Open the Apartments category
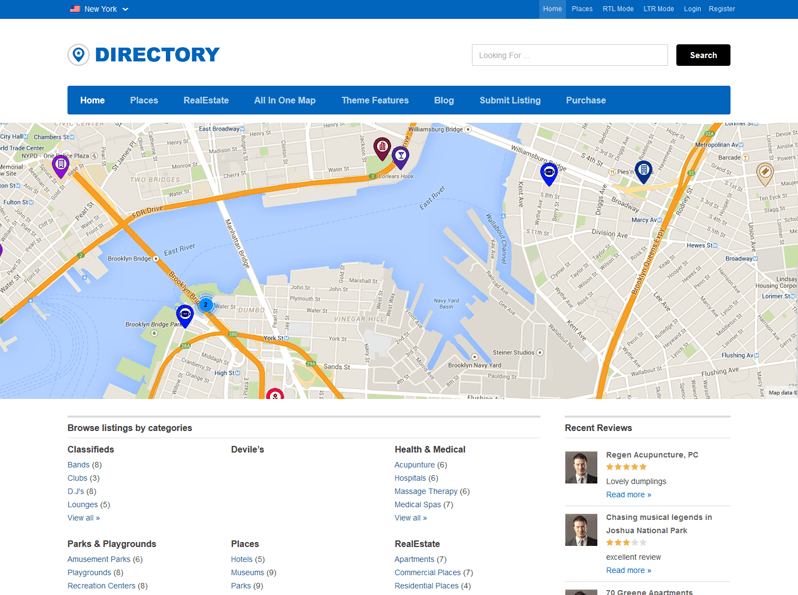 pos(414,559)
